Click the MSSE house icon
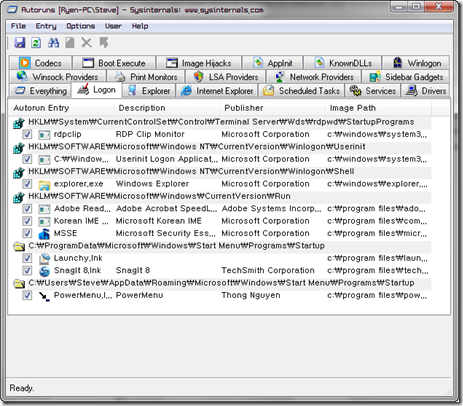Screen dimensions: 463x406 [44, 234]
